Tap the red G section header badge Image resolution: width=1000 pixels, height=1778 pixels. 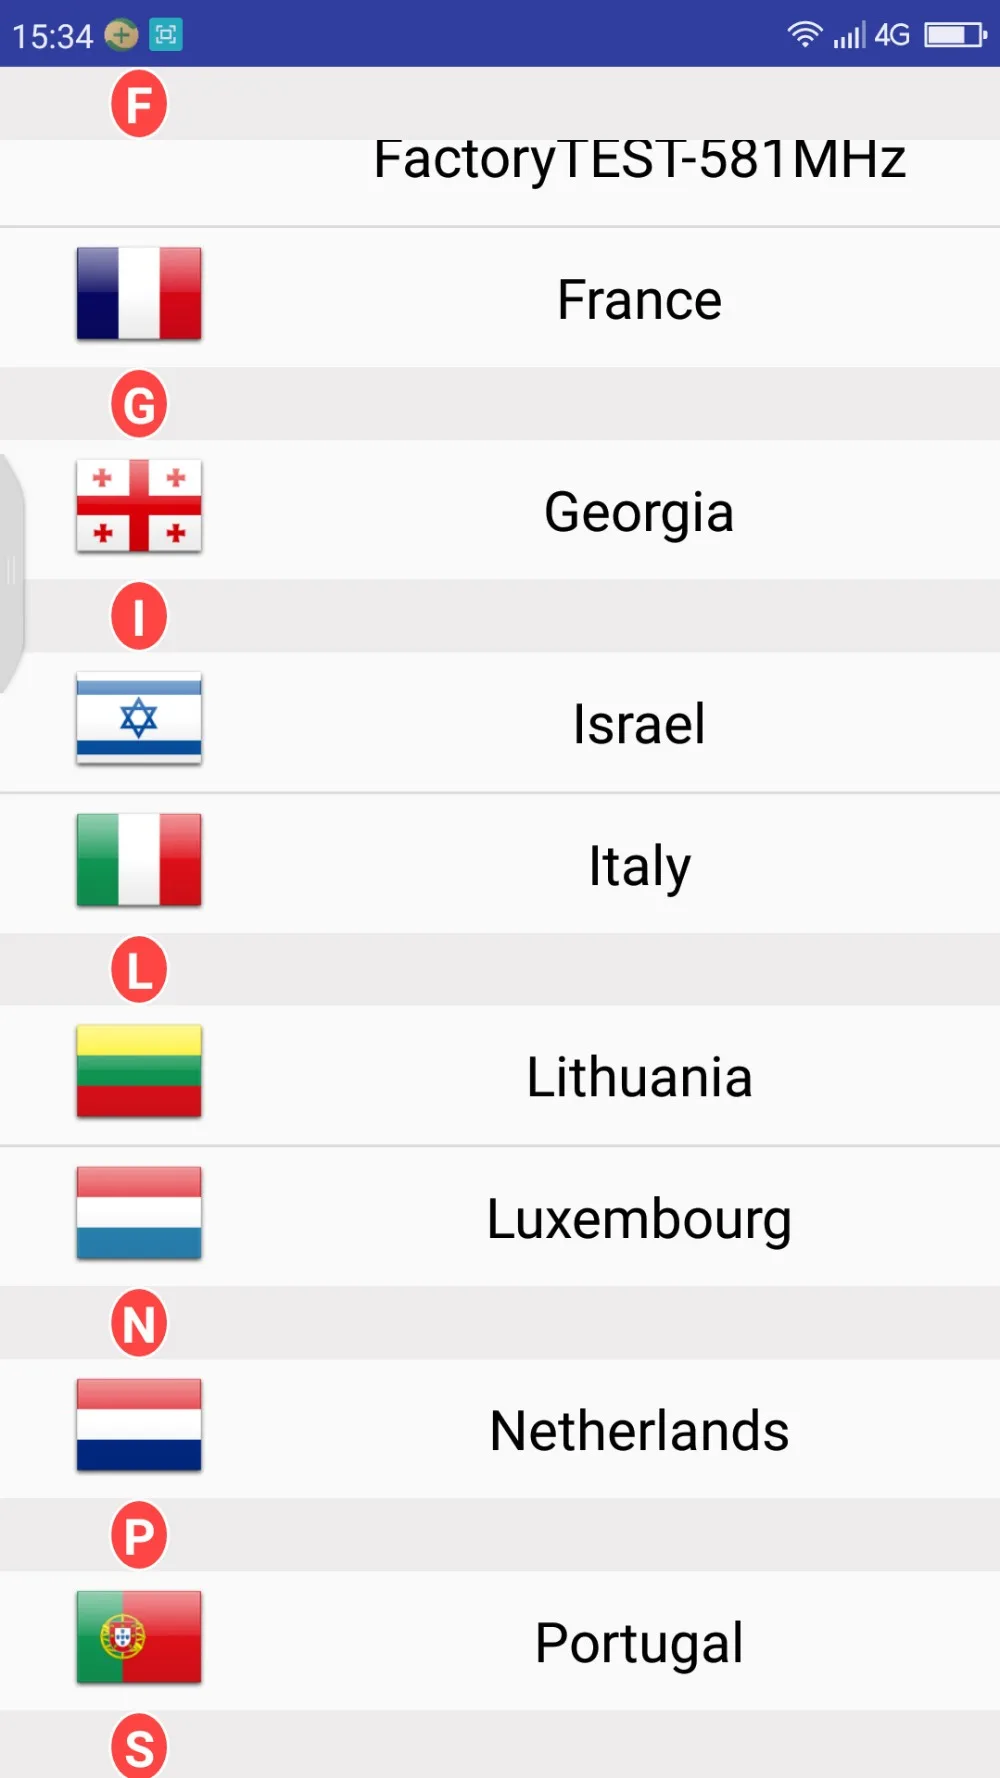(x=139, y=405)
